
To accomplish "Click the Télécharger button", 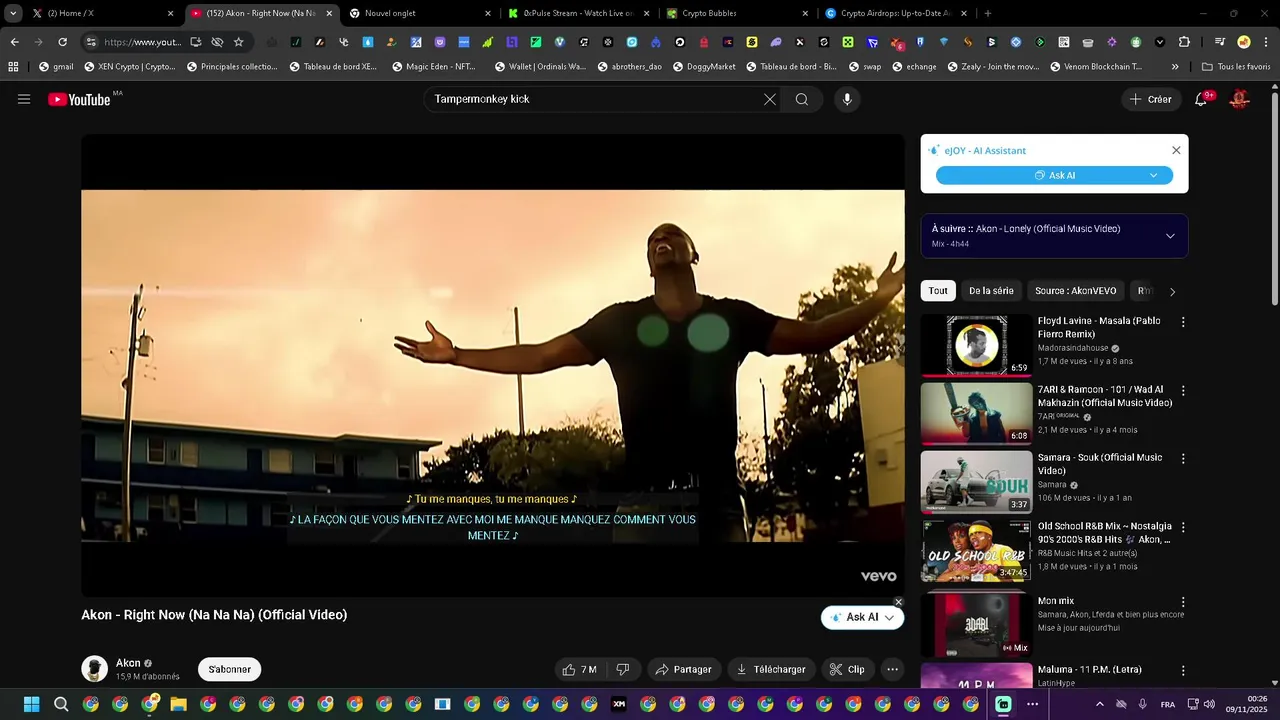I will (x=771, y=669).
